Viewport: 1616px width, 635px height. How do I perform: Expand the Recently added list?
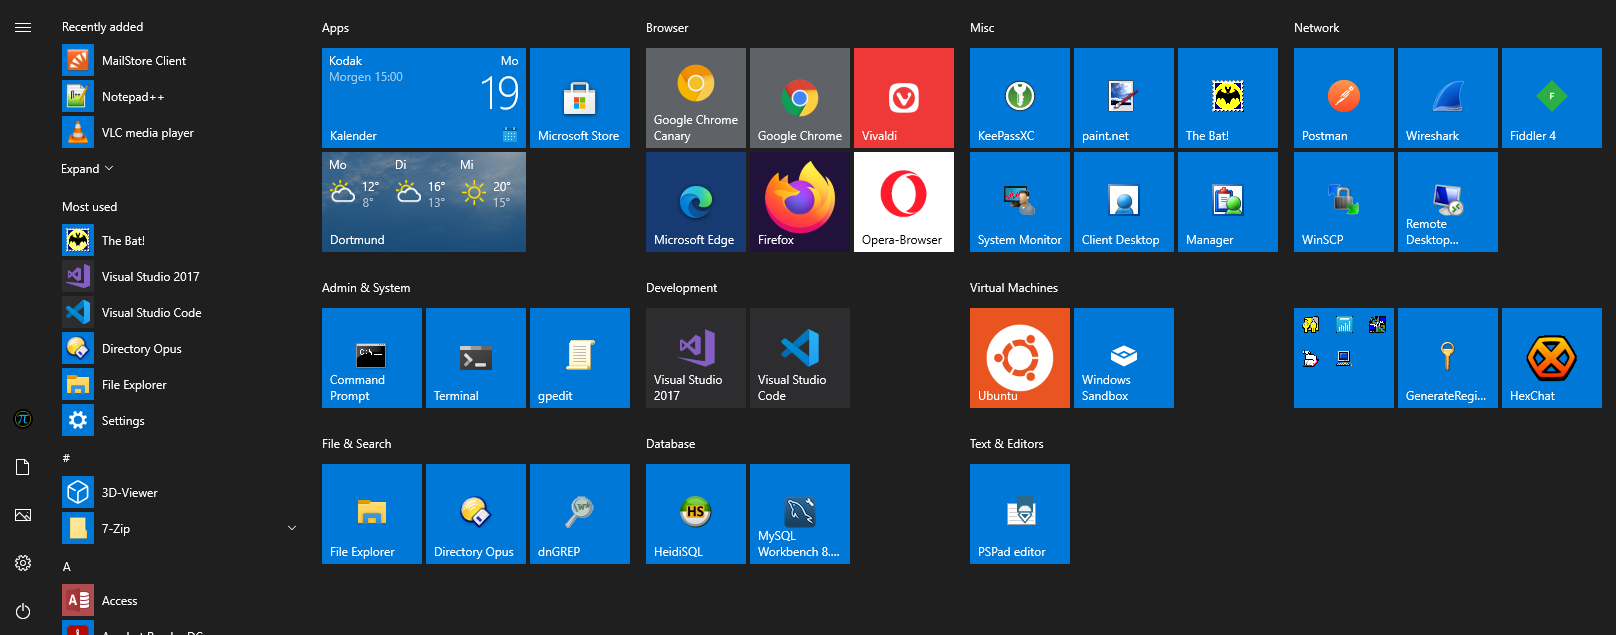point(87,169)
